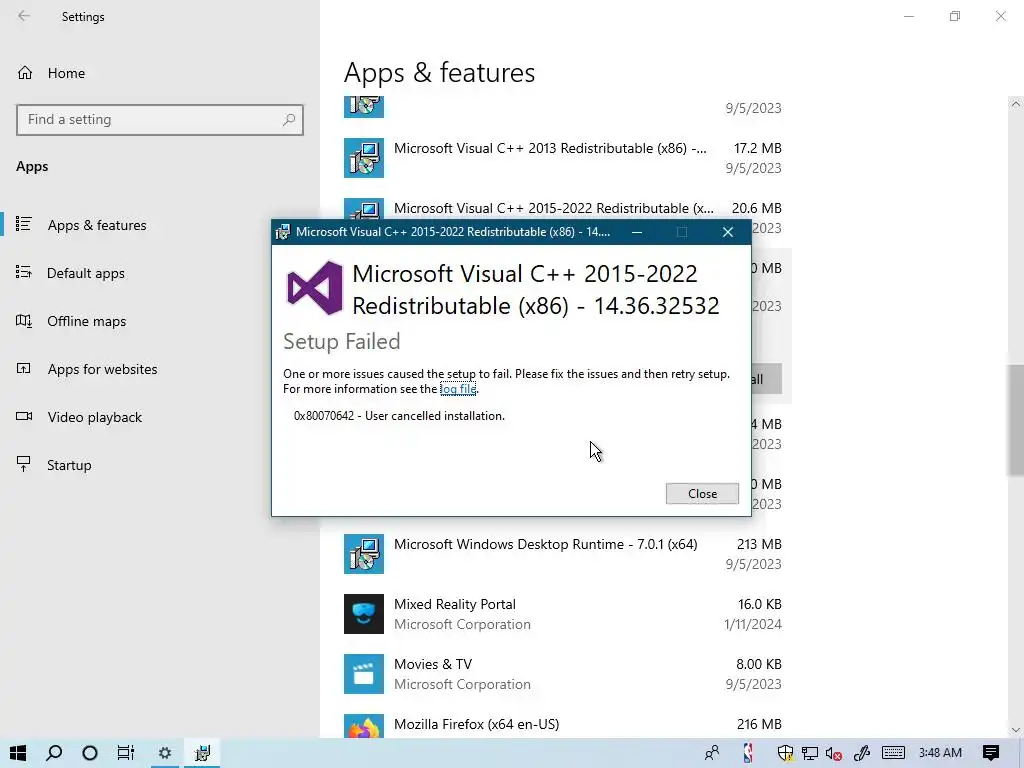Viewport: 1024px width, 768px height.
Task: Click the Windows Desktop Runtime installer icon
Action: coord(364,554)
